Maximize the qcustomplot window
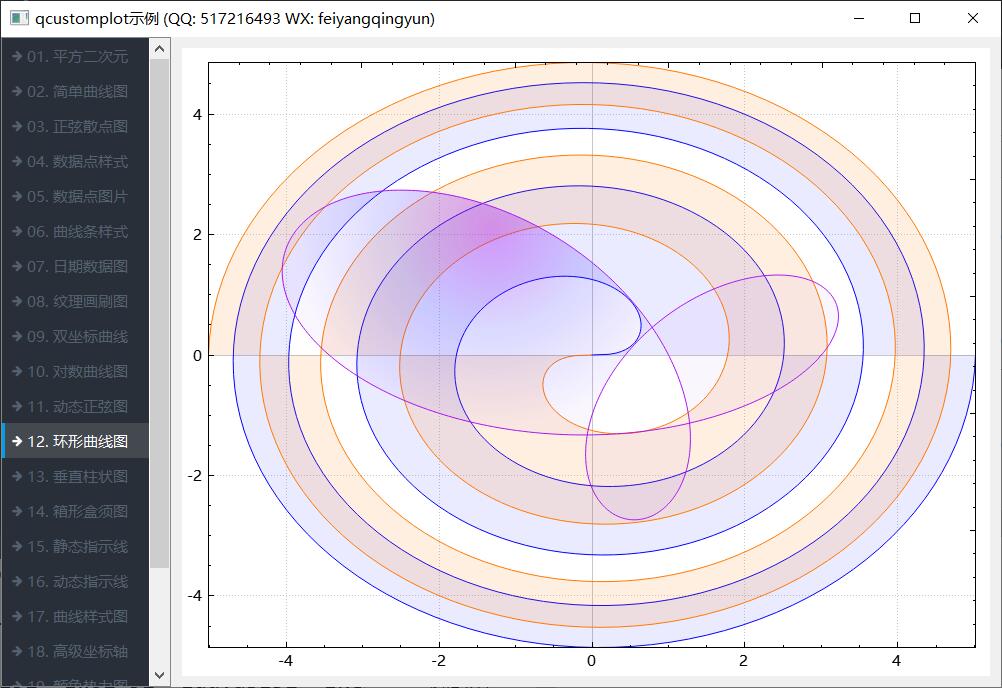 pyautogui.click(x=914, y=18)
